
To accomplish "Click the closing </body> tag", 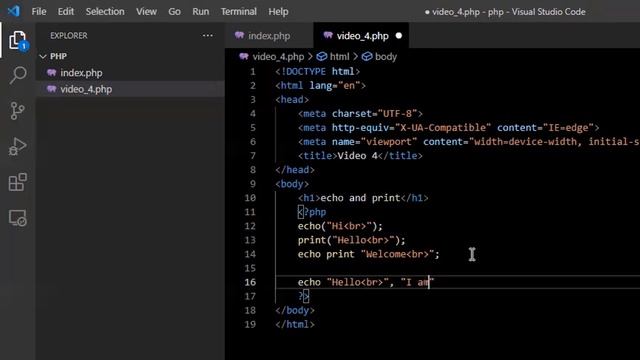I will (x=295, y=310).
